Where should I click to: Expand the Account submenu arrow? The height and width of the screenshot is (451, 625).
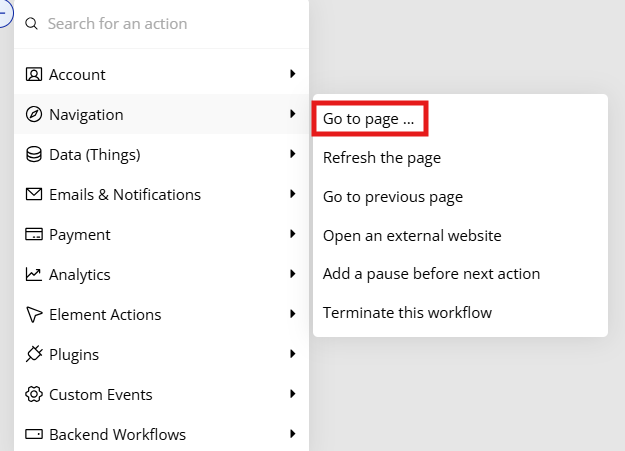(293, 74)
